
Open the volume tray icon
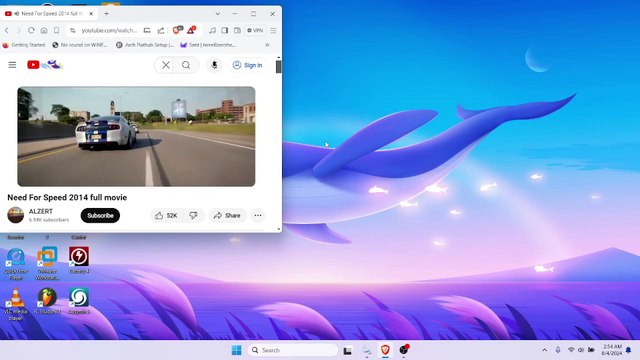coord(581,350)
